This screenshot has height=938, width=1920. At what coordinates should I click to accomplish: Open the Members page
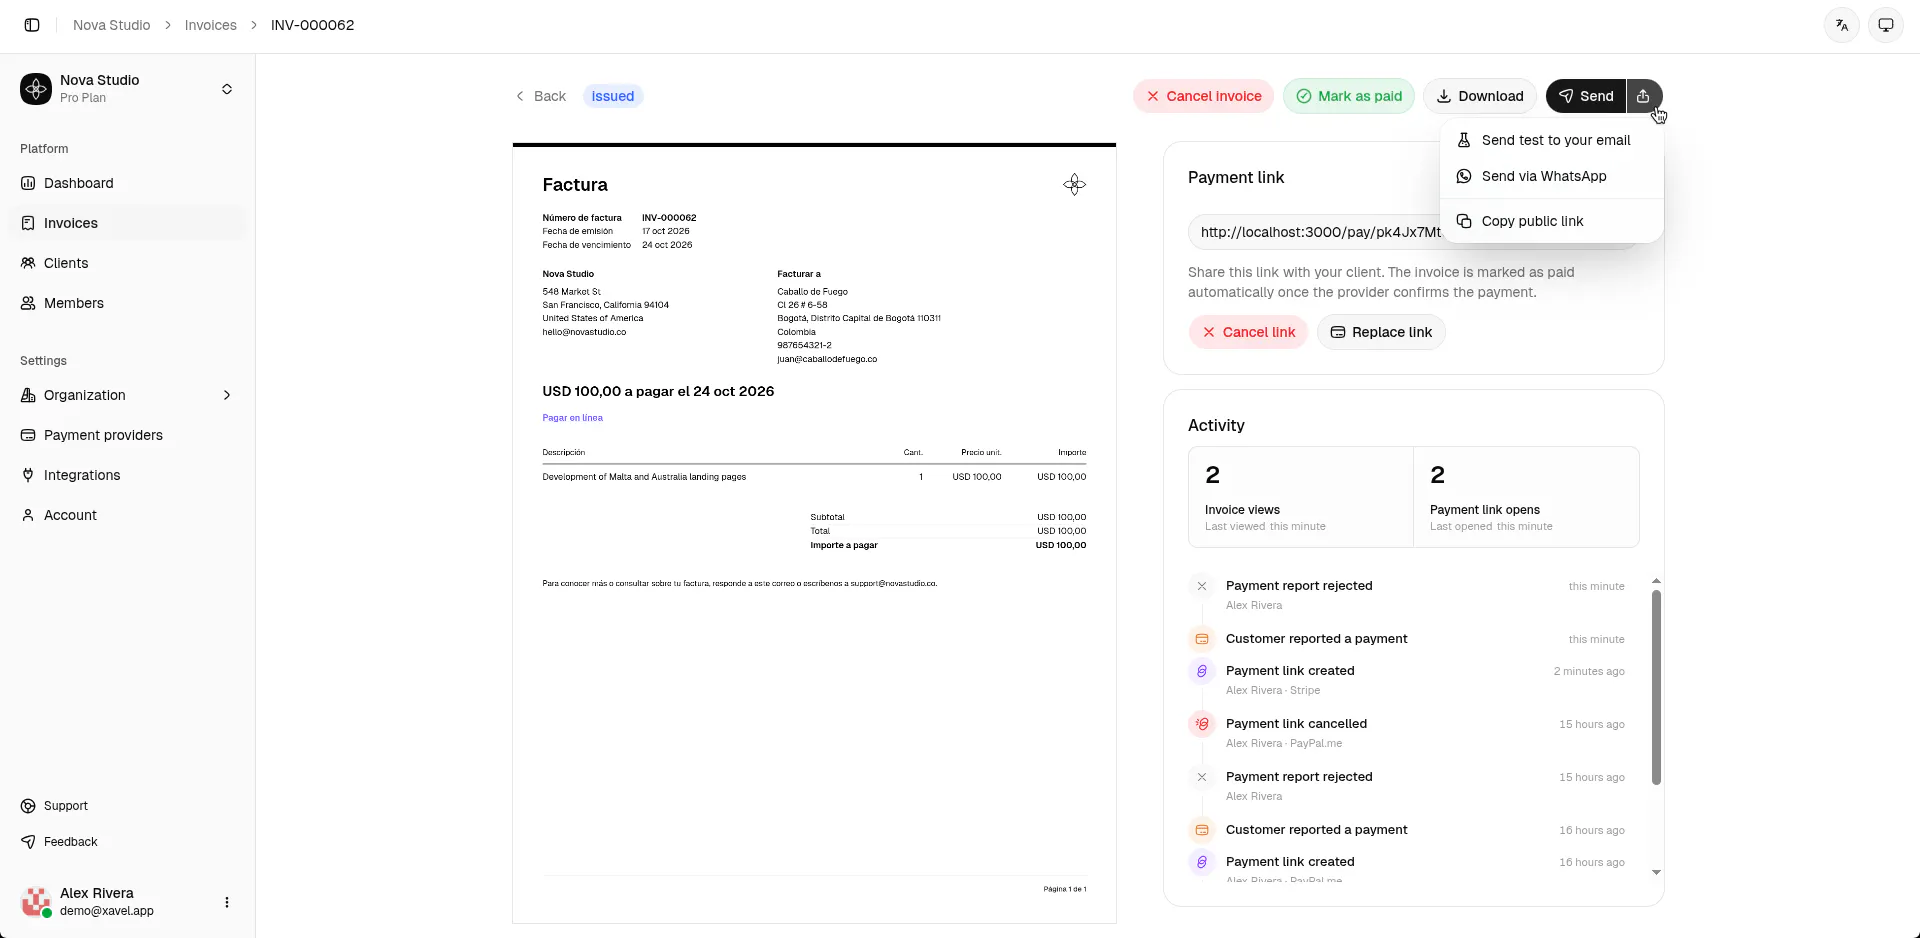[127, 303]
